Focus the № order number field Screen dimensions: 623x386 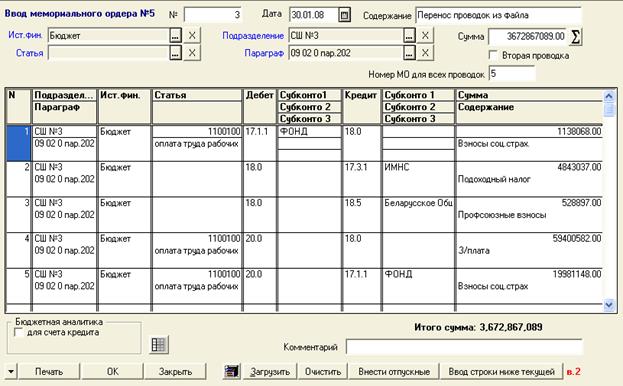click(x=213, y=15)
